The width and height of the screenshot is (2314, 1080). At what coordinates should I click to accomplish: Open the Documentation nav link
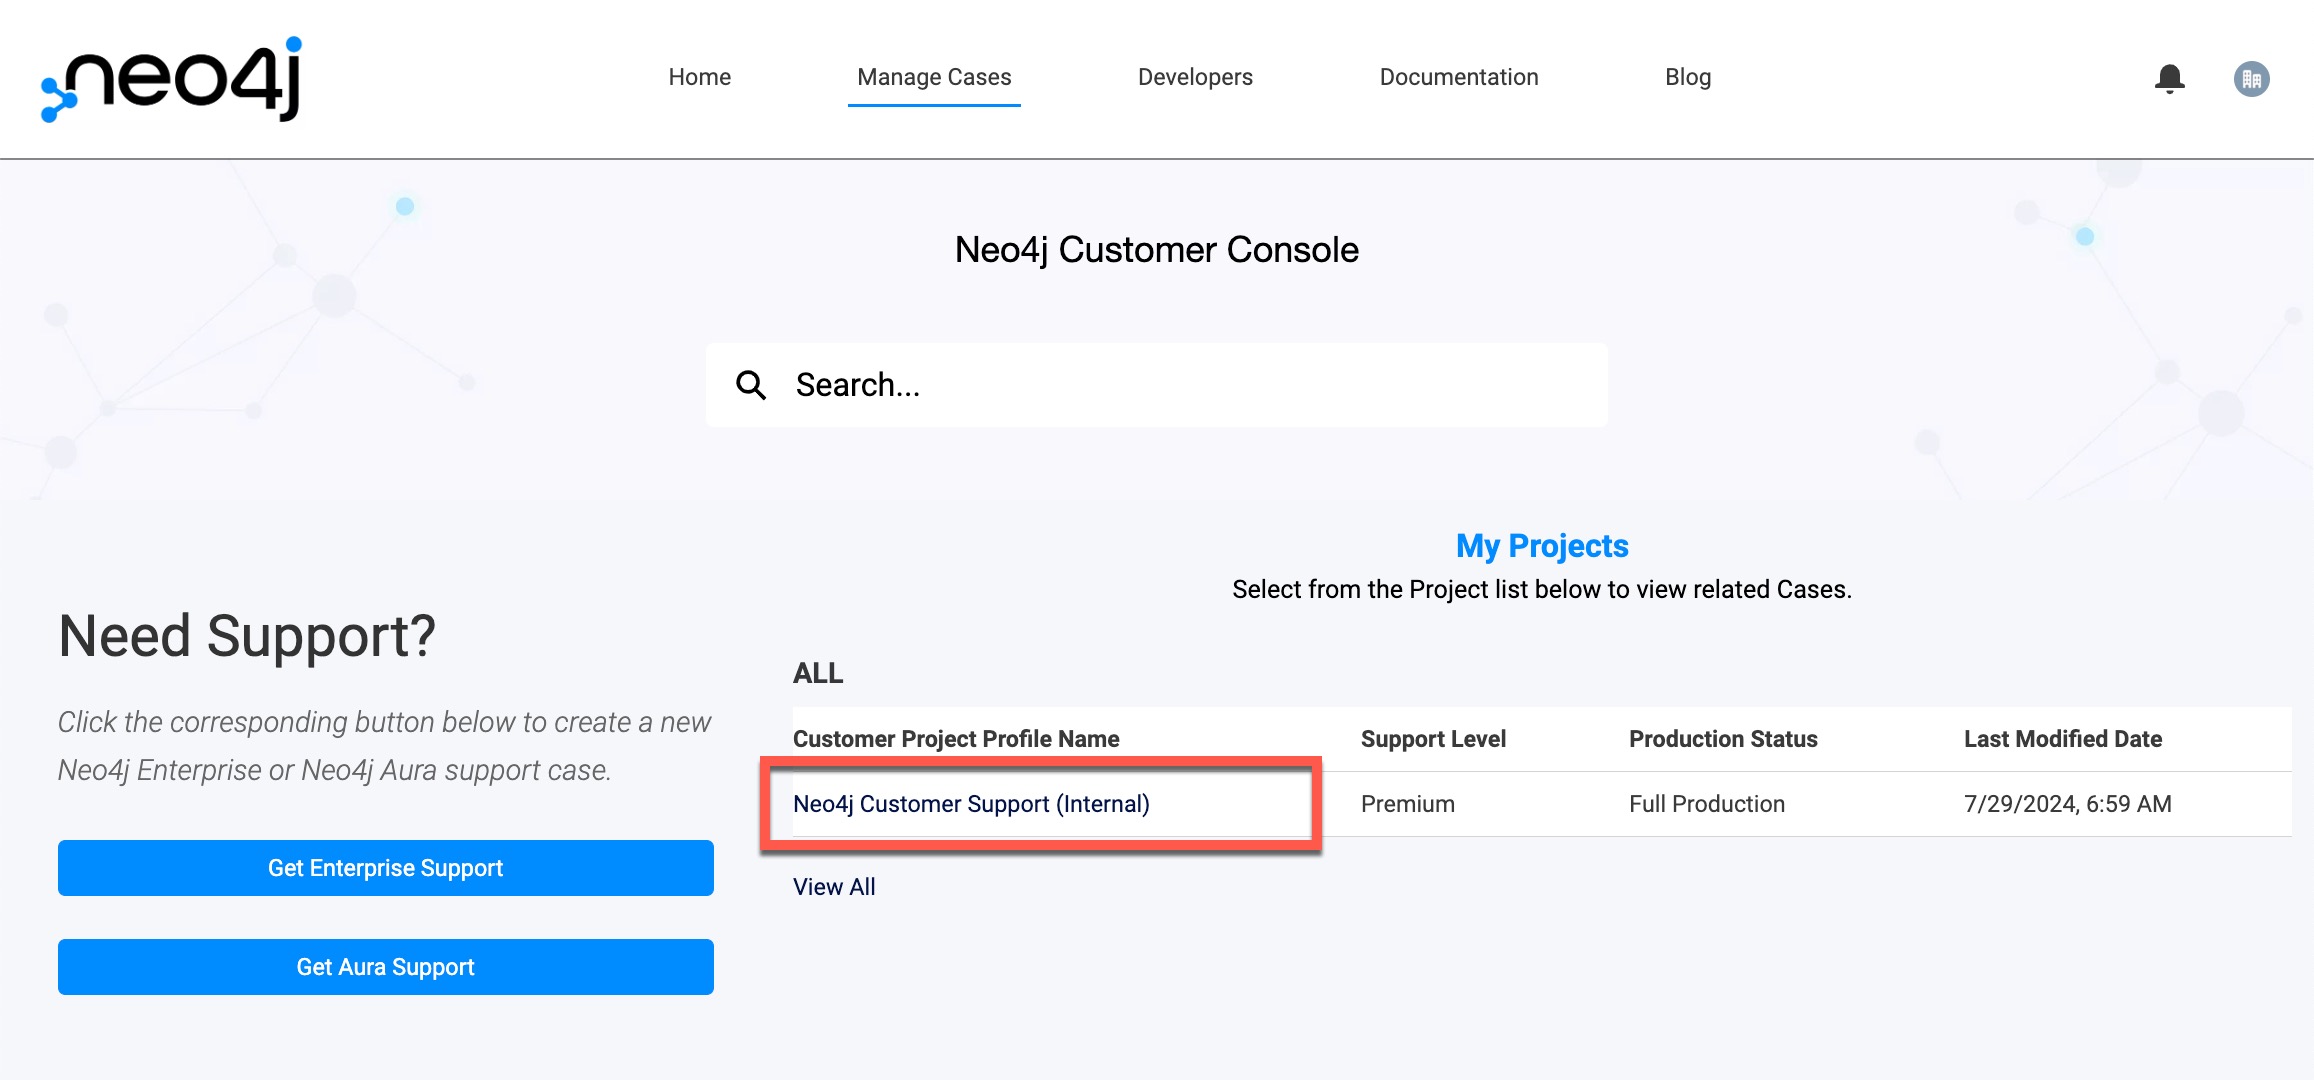pyautogui.click(x=1459, y=77)
